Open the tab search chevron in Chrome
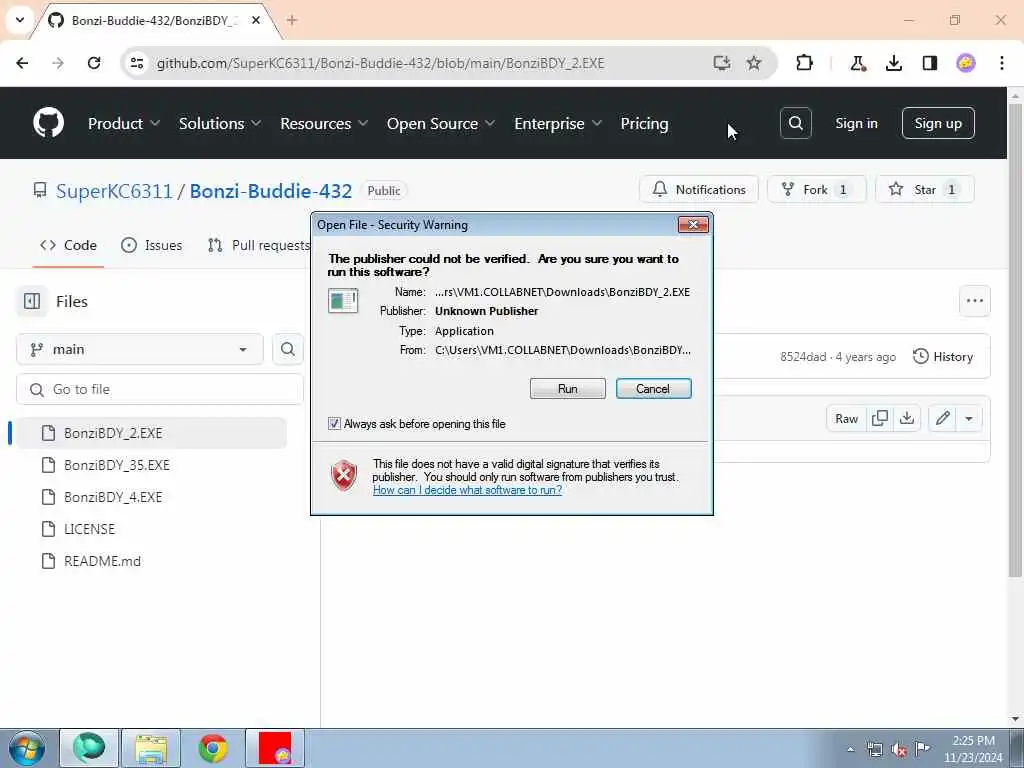This screenshot has height=768, width=1024. [20, 20]
